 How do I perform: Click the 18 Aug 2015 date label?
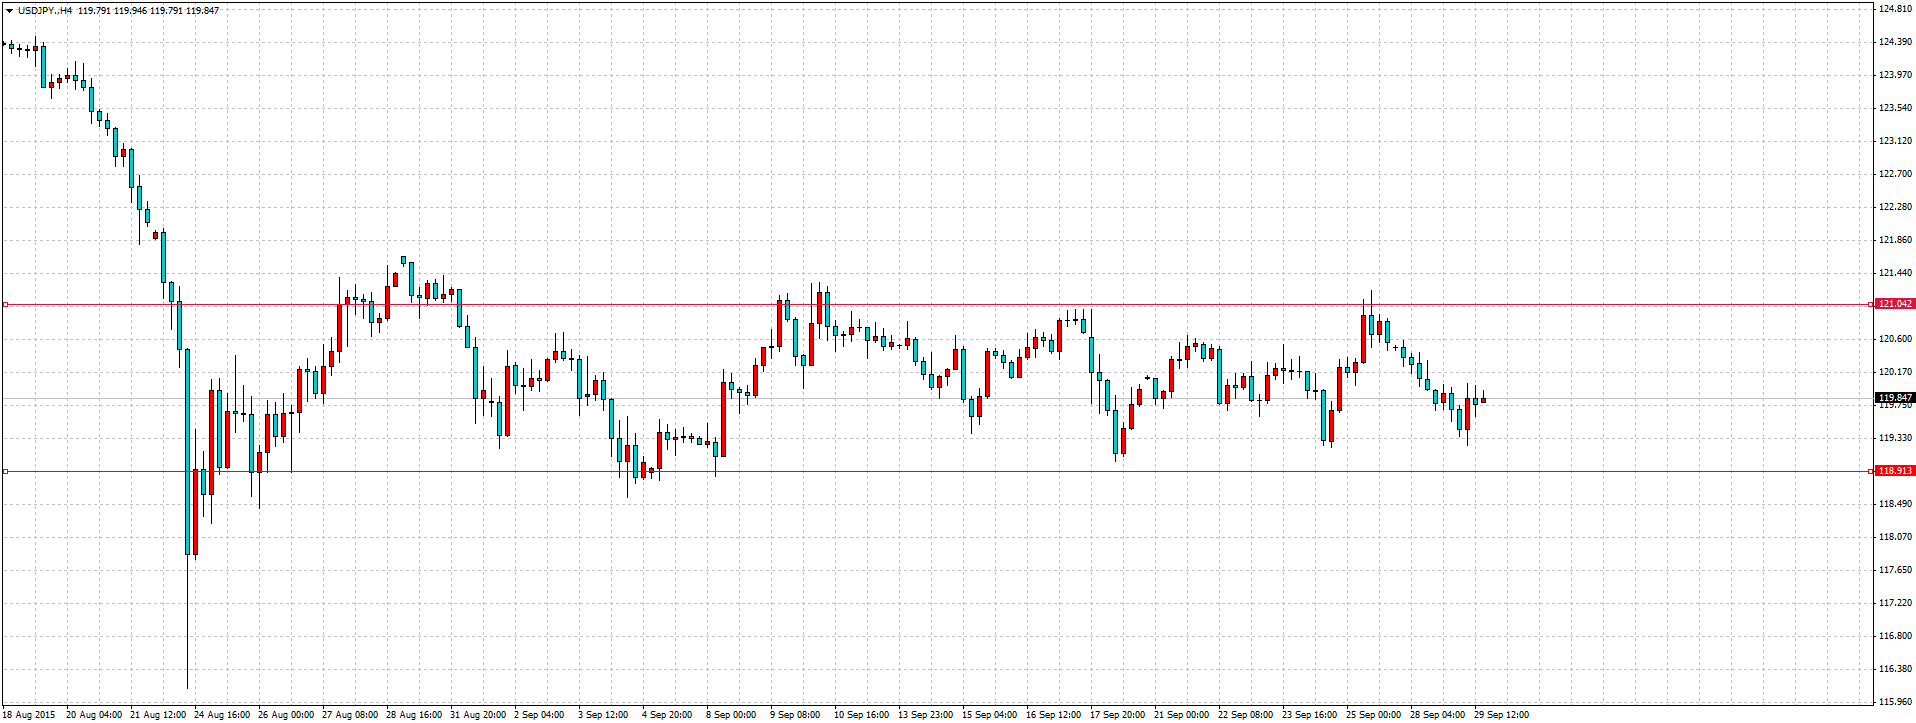tap(30, 715)
